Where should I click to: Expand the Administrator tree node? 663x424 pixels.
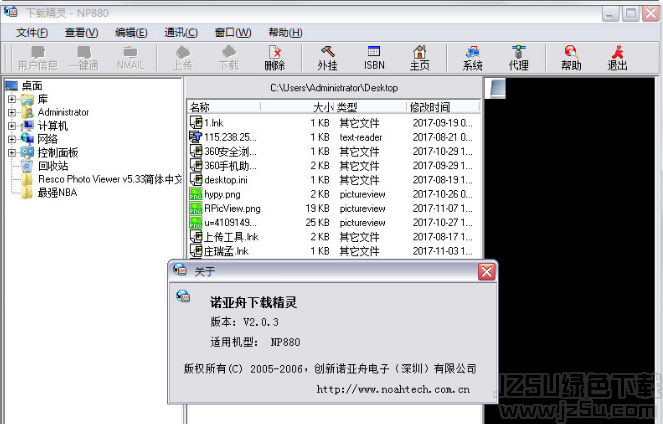[12, 112]
